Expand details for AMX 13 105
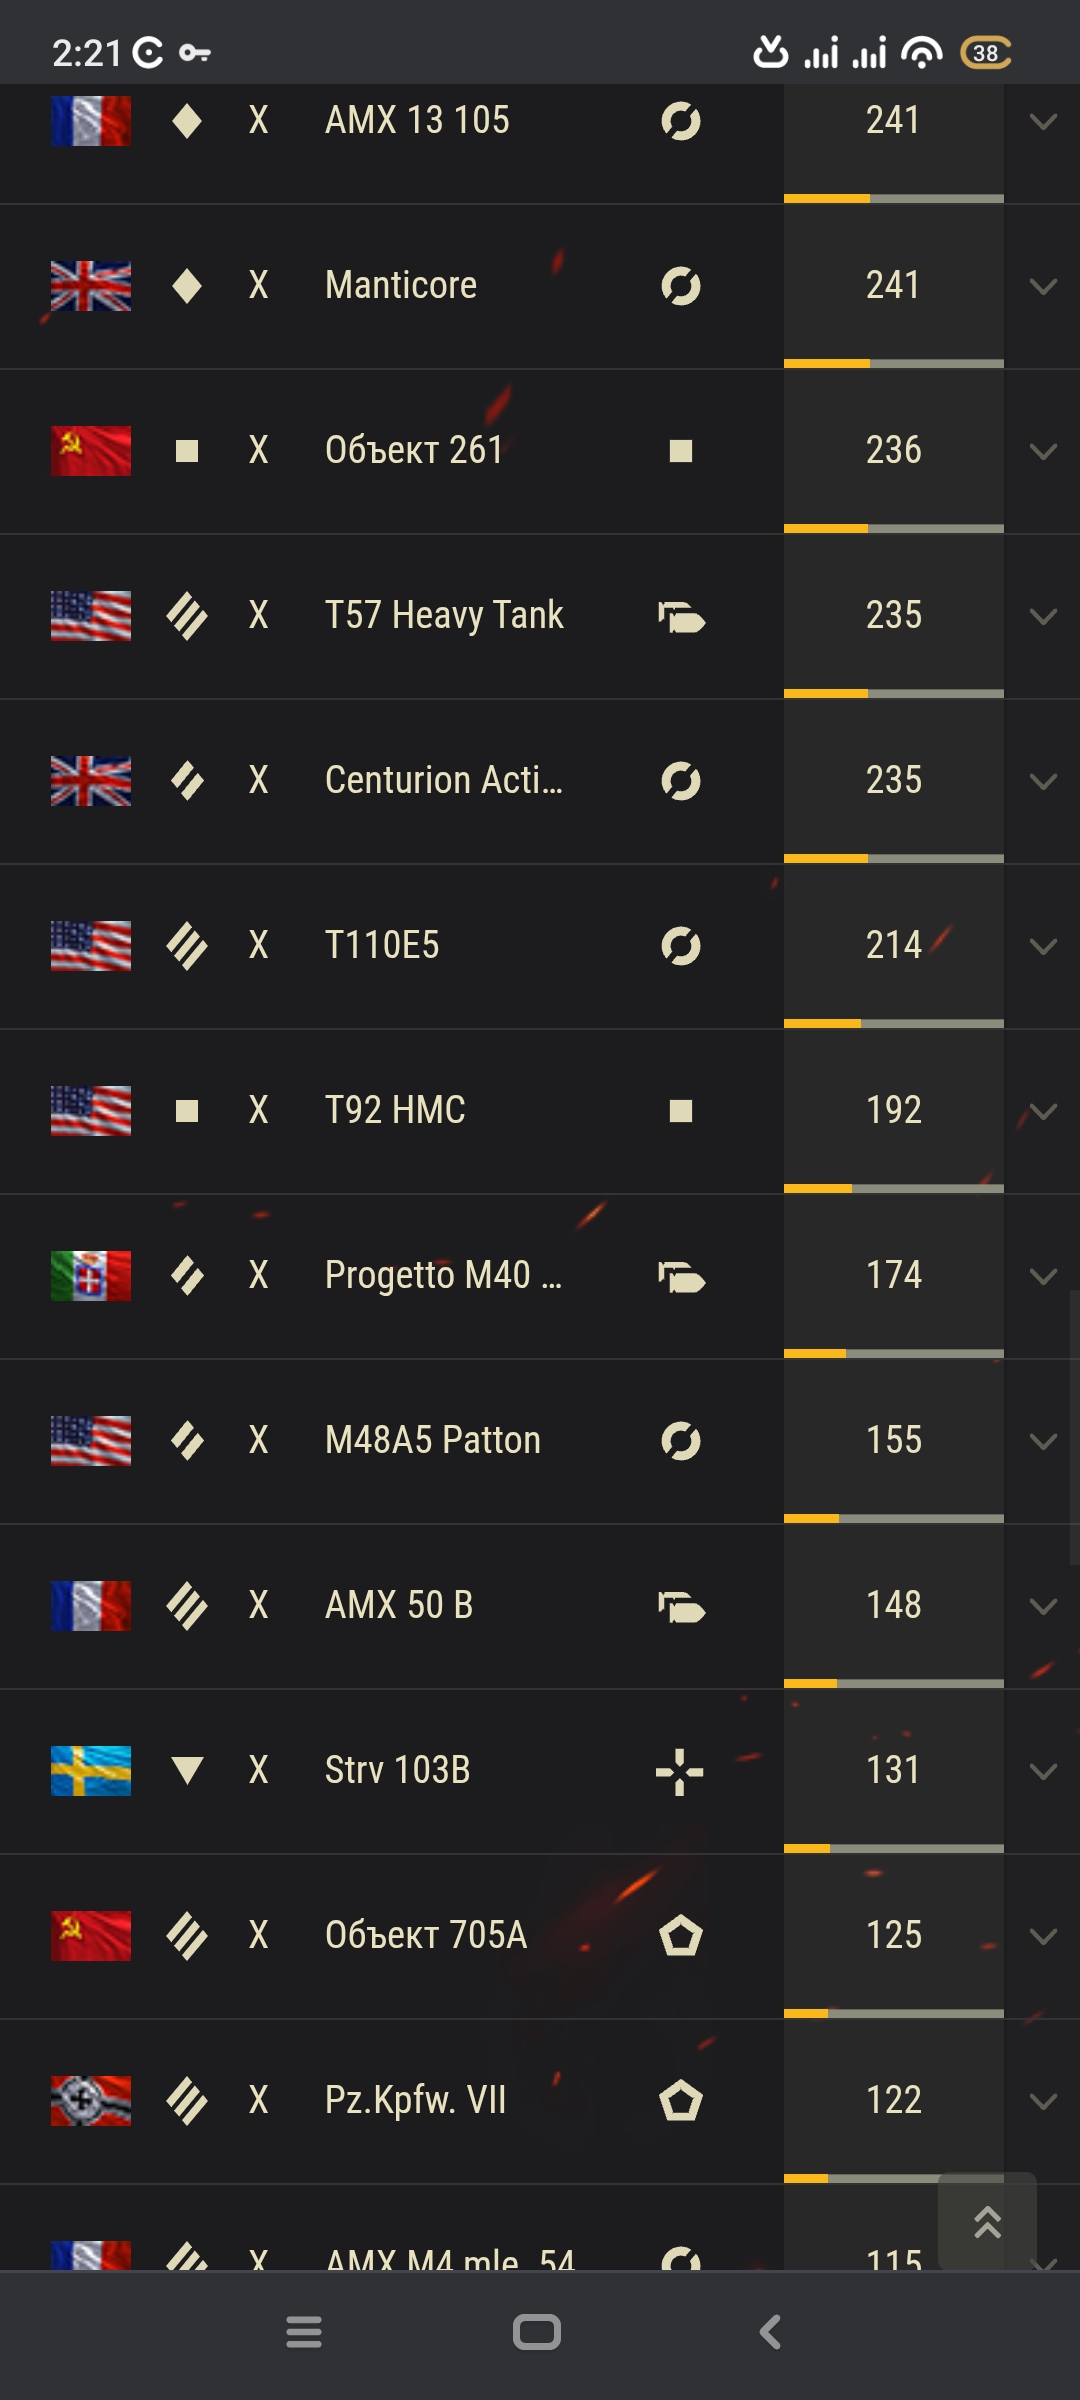 pos(1043,122)
